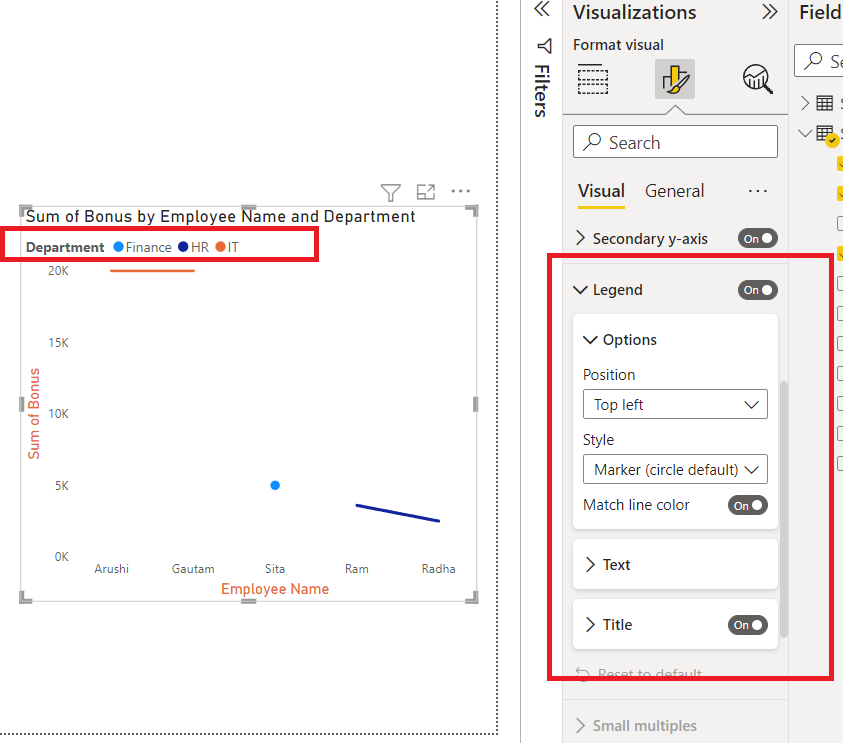
Task: Turn off the Legend toggle
Action: pyautogui.click(x=758, y=290)
